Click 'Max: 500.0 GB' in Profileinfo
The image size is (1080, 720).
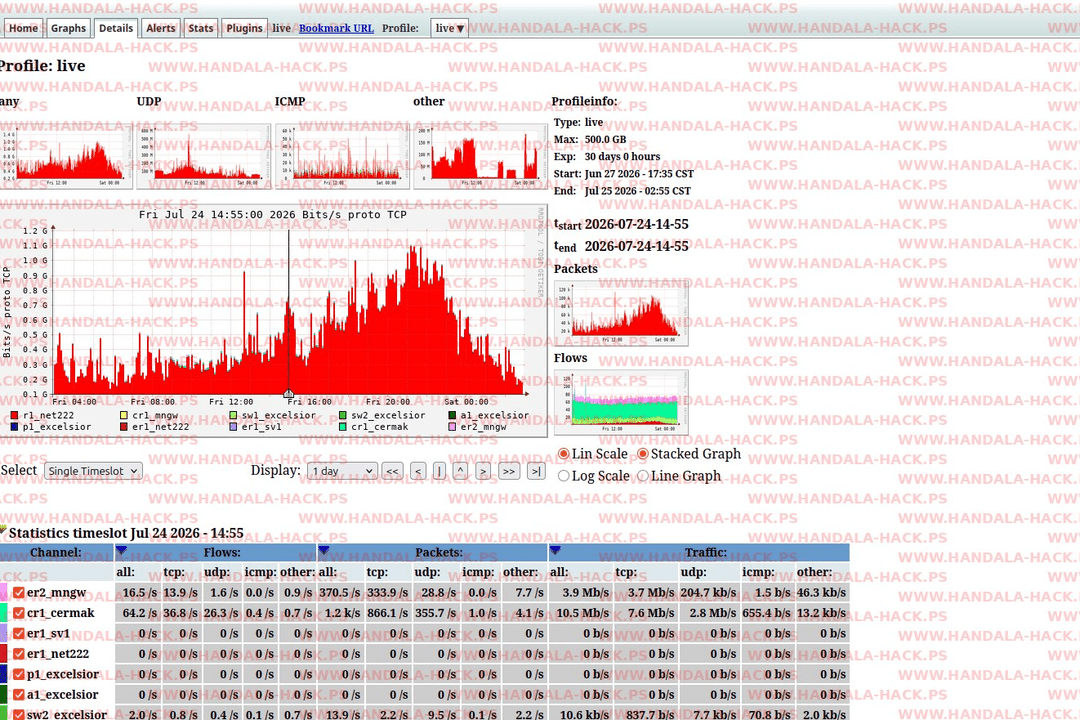click(x=590, y=139)
